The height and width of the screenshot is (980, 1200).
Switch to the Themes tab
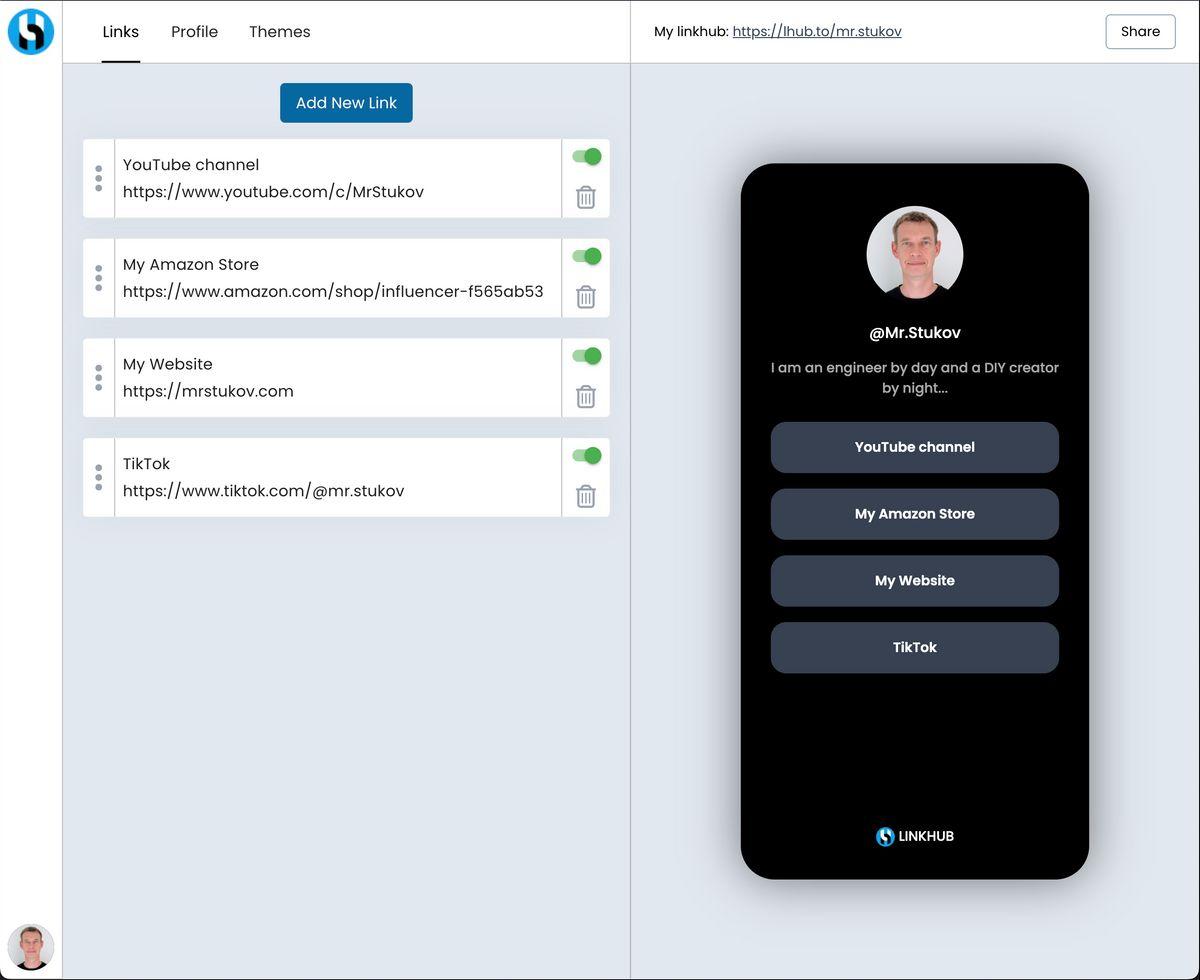(x=280, y=32)
